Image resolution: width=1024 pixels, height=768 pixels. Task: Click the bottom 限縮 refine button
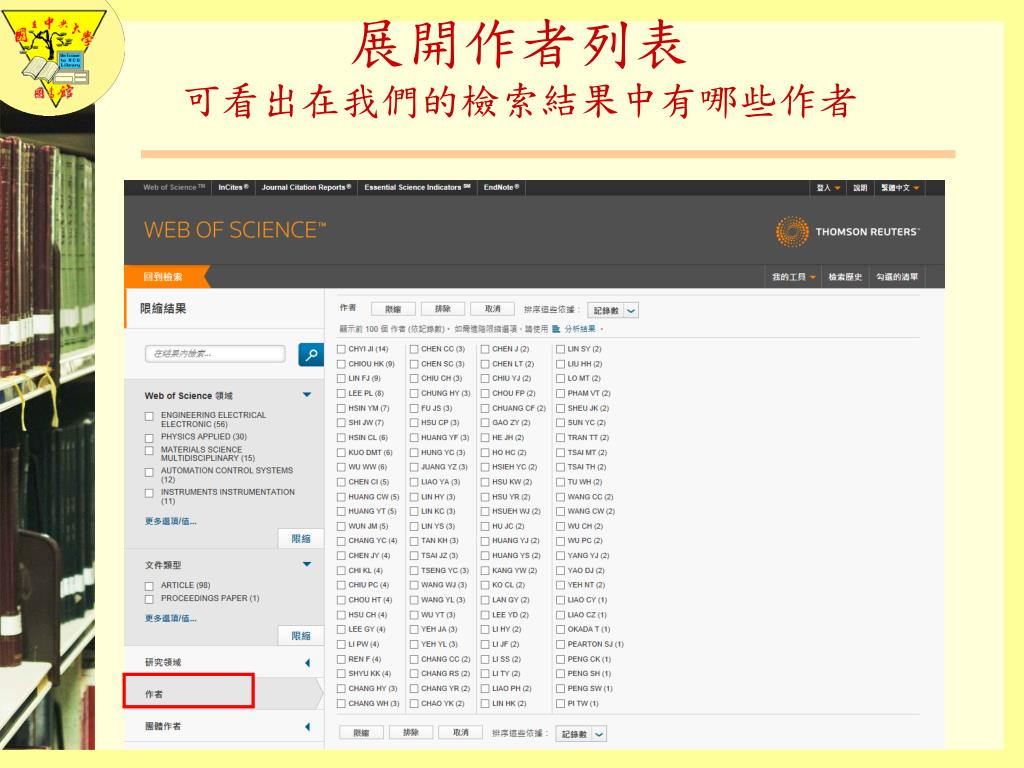(x=361, y=733)
